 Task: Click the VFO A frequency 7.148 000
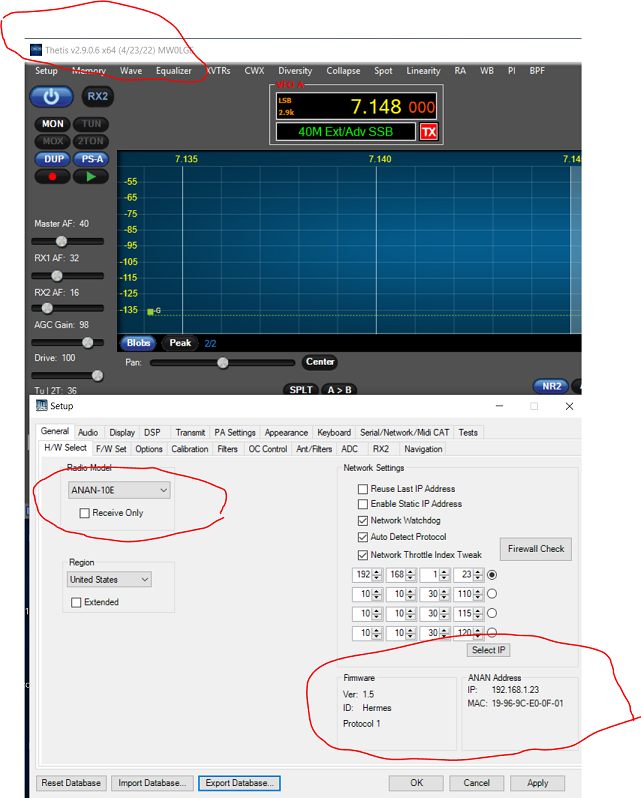392,107
